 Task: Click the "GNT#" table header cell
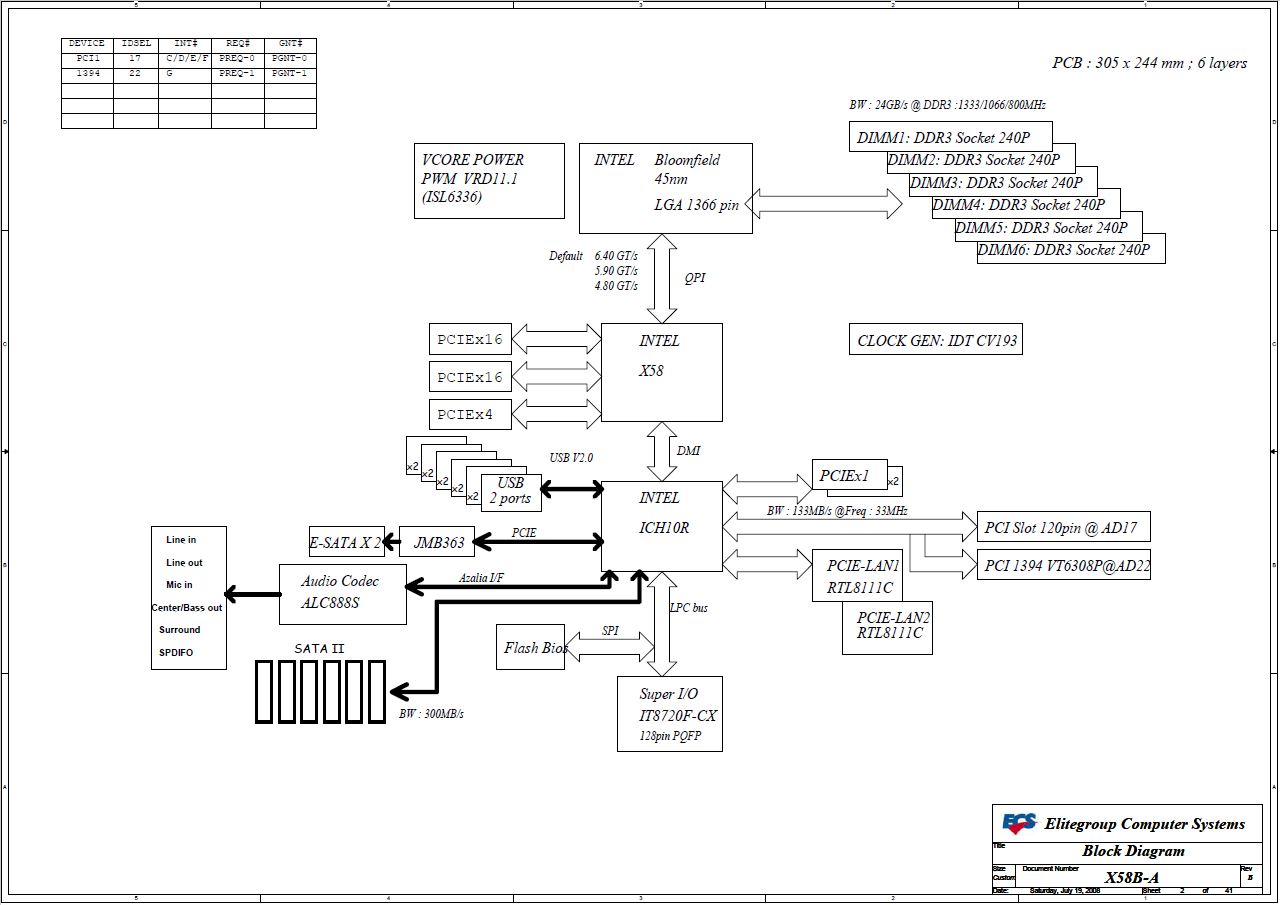(x=291, y=44)
